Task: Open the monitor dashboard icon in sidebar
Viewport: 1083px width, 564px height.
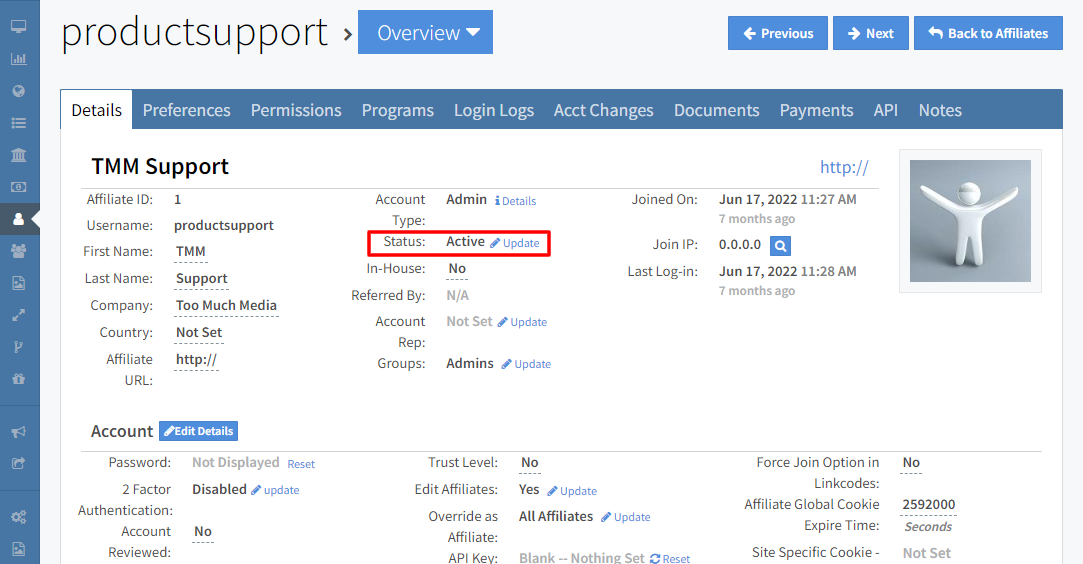Action: [x=18, y=26]
